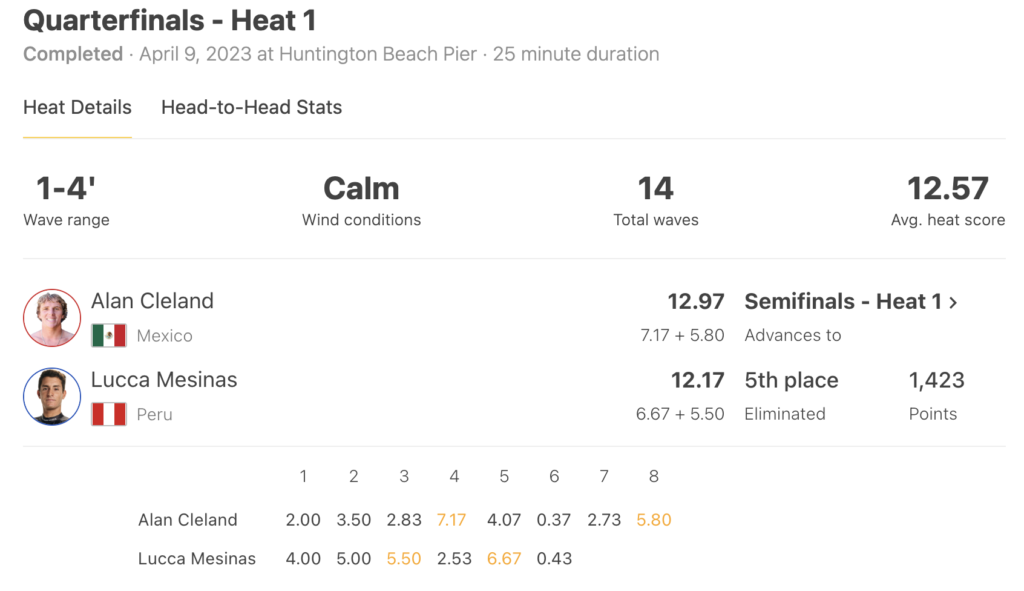Select Alan Cleland's highlighted 5.80 wave score
This screenshot has width=1024, height=591.
point(654,520)
